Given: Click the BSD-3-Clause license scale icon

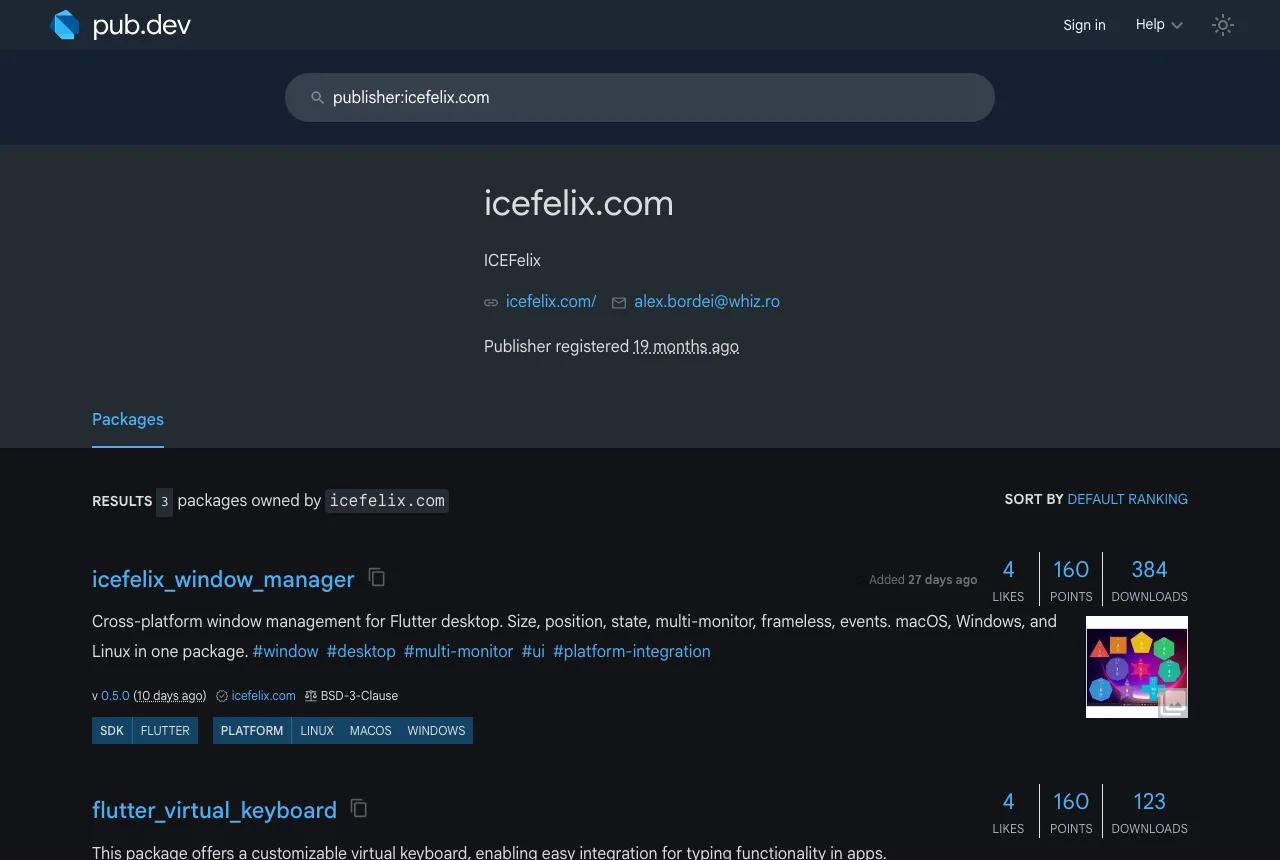Looking at the screenshot, I should [x=311, y=696].
